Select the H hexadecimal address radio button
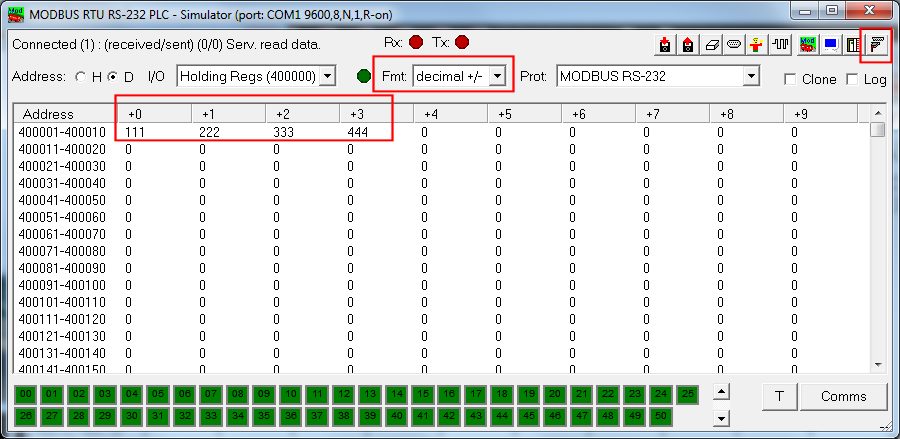Image resolution: width=900 pixels, height=439 pixels. coord(82,76)
